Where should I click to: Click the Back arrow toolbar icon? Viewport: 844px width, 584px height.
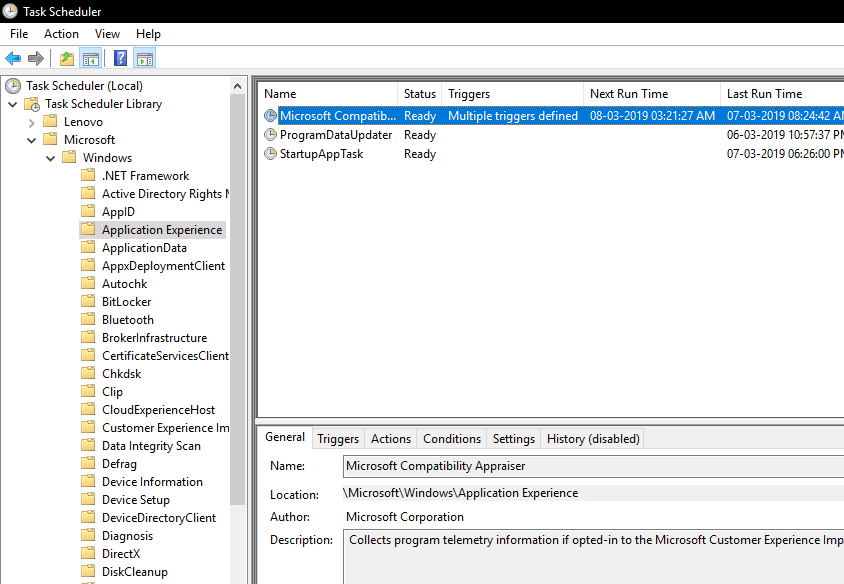pyautogui.click(x=13, y=58)
